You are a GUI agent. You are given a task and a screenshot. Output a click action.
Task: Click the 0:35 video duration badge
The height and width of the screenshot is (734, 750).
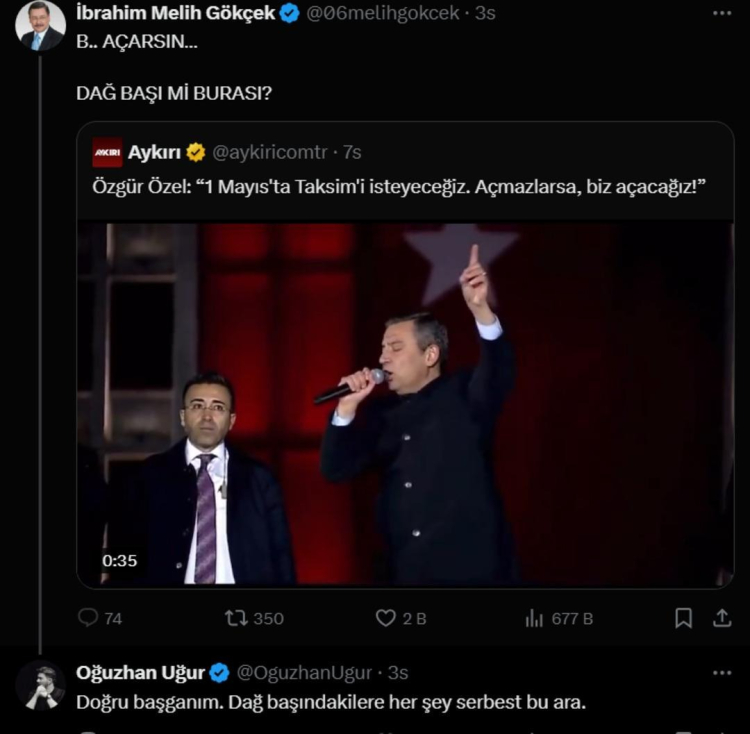119,561
